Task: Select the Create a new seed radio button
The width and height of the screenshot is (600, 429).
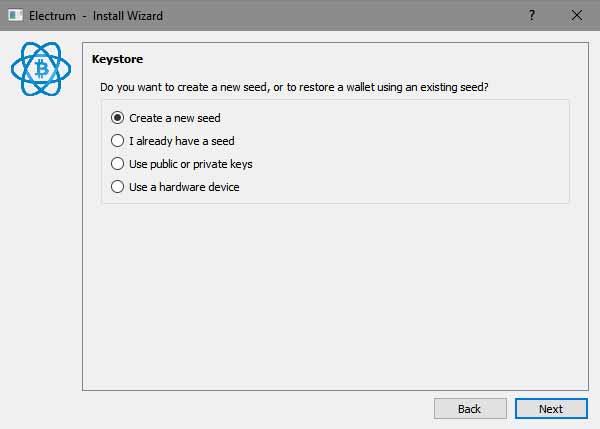Action: point(117,118)
